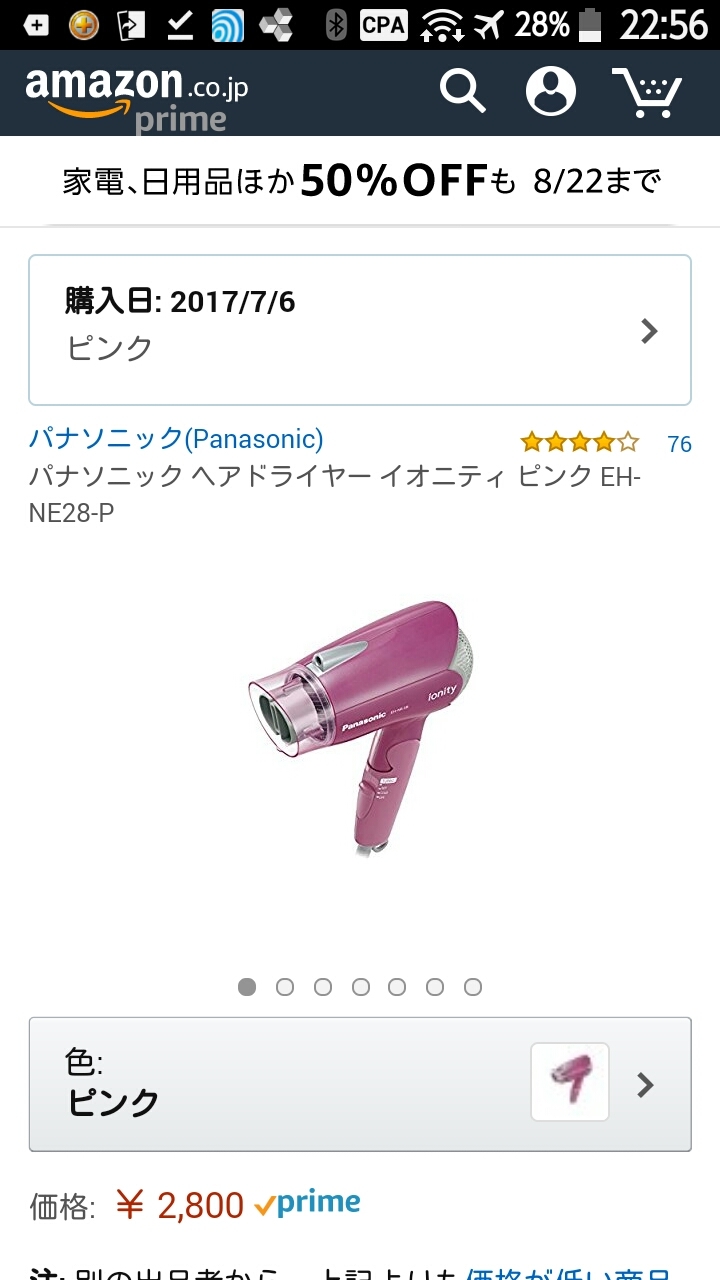Viewport: 720px width, 1280px height.
Task: Expand the purchase date 2017/7/6 chevron
Action: click(649, 331)
